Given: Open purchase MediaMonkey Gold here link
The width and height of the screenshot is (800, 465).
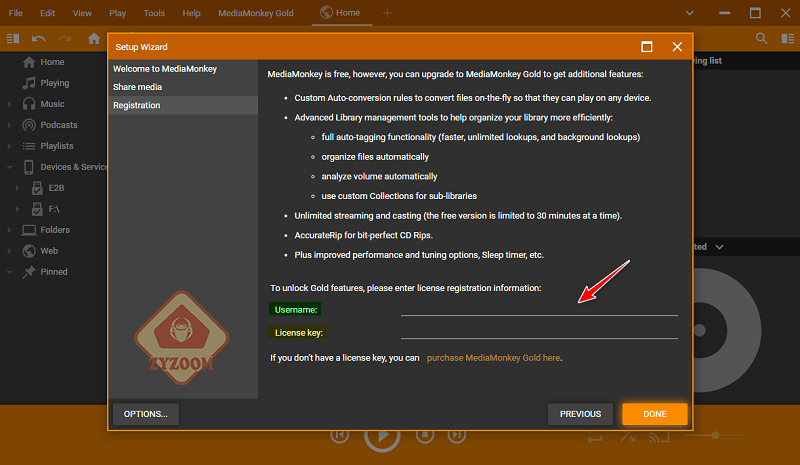Looking at the screenshot, I should [x=493, y=358].
